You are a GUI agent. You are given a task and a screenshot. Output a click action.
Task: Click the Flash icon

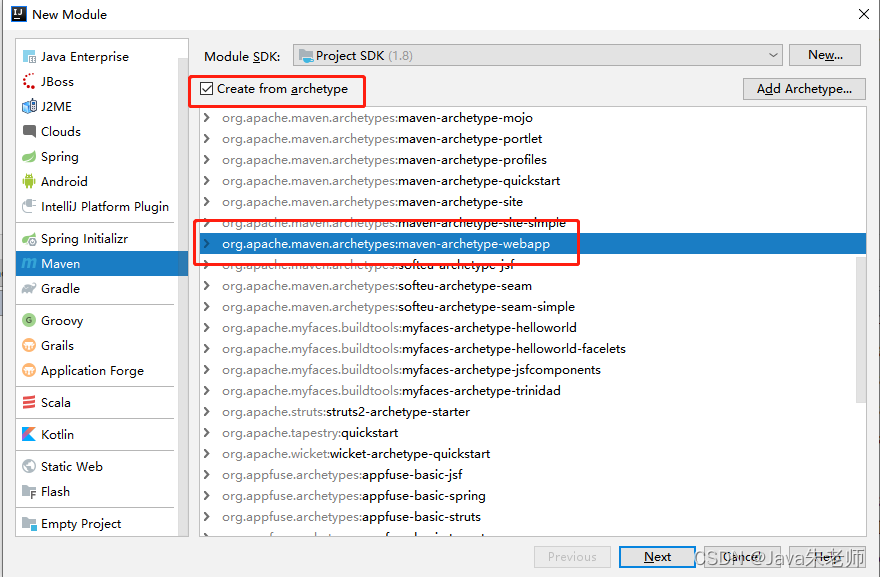[x=29, y=492]
